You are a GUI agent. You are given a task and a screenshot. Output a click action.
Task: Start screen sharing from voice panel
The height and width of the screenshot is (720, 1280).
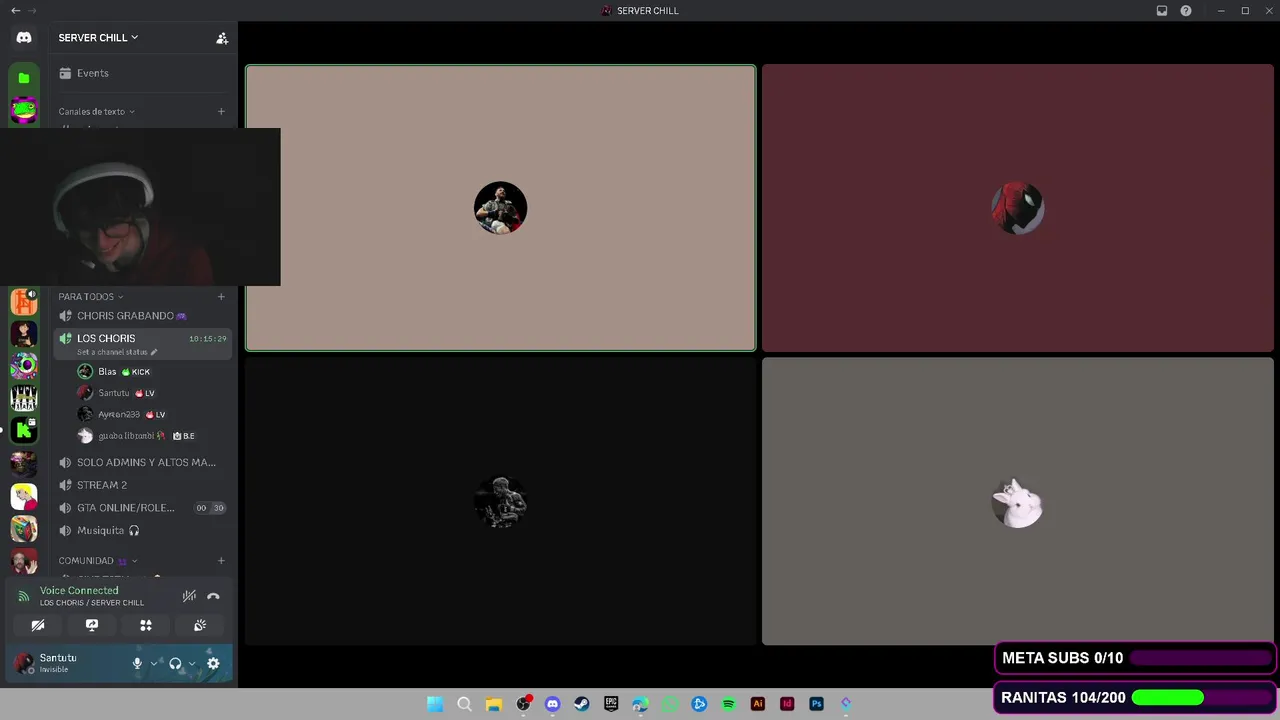click(x=92, y=625)
